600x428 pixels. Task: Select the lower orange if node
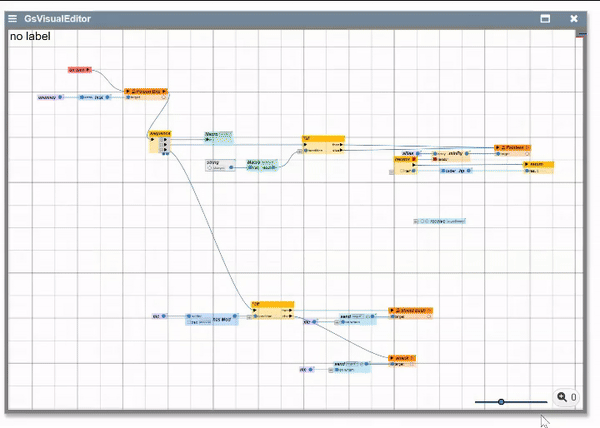click(272, 304)
